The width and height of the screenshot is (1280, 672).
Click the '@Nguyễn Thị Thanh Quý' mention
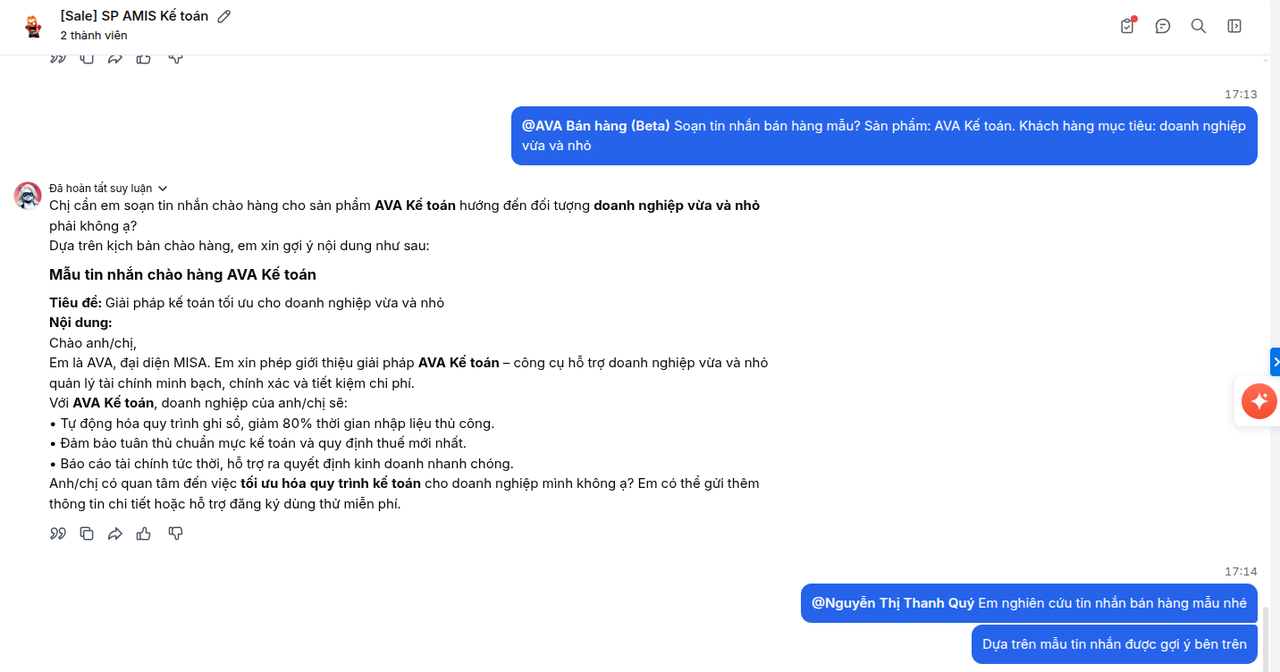tap(892, 603)
